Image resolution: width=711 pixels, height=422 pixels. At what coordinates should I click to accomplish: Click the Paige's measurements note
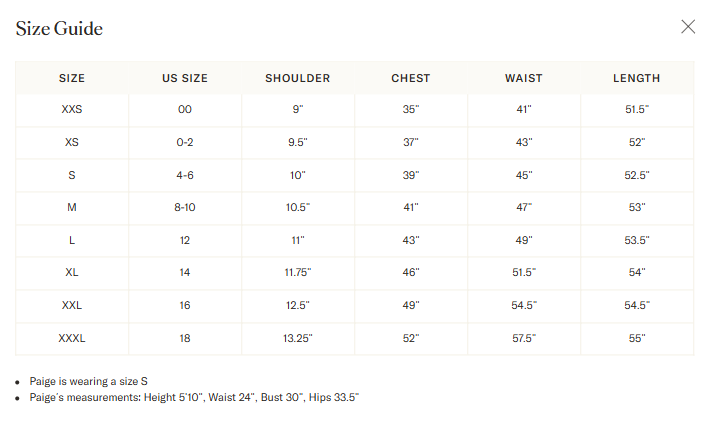194,398
